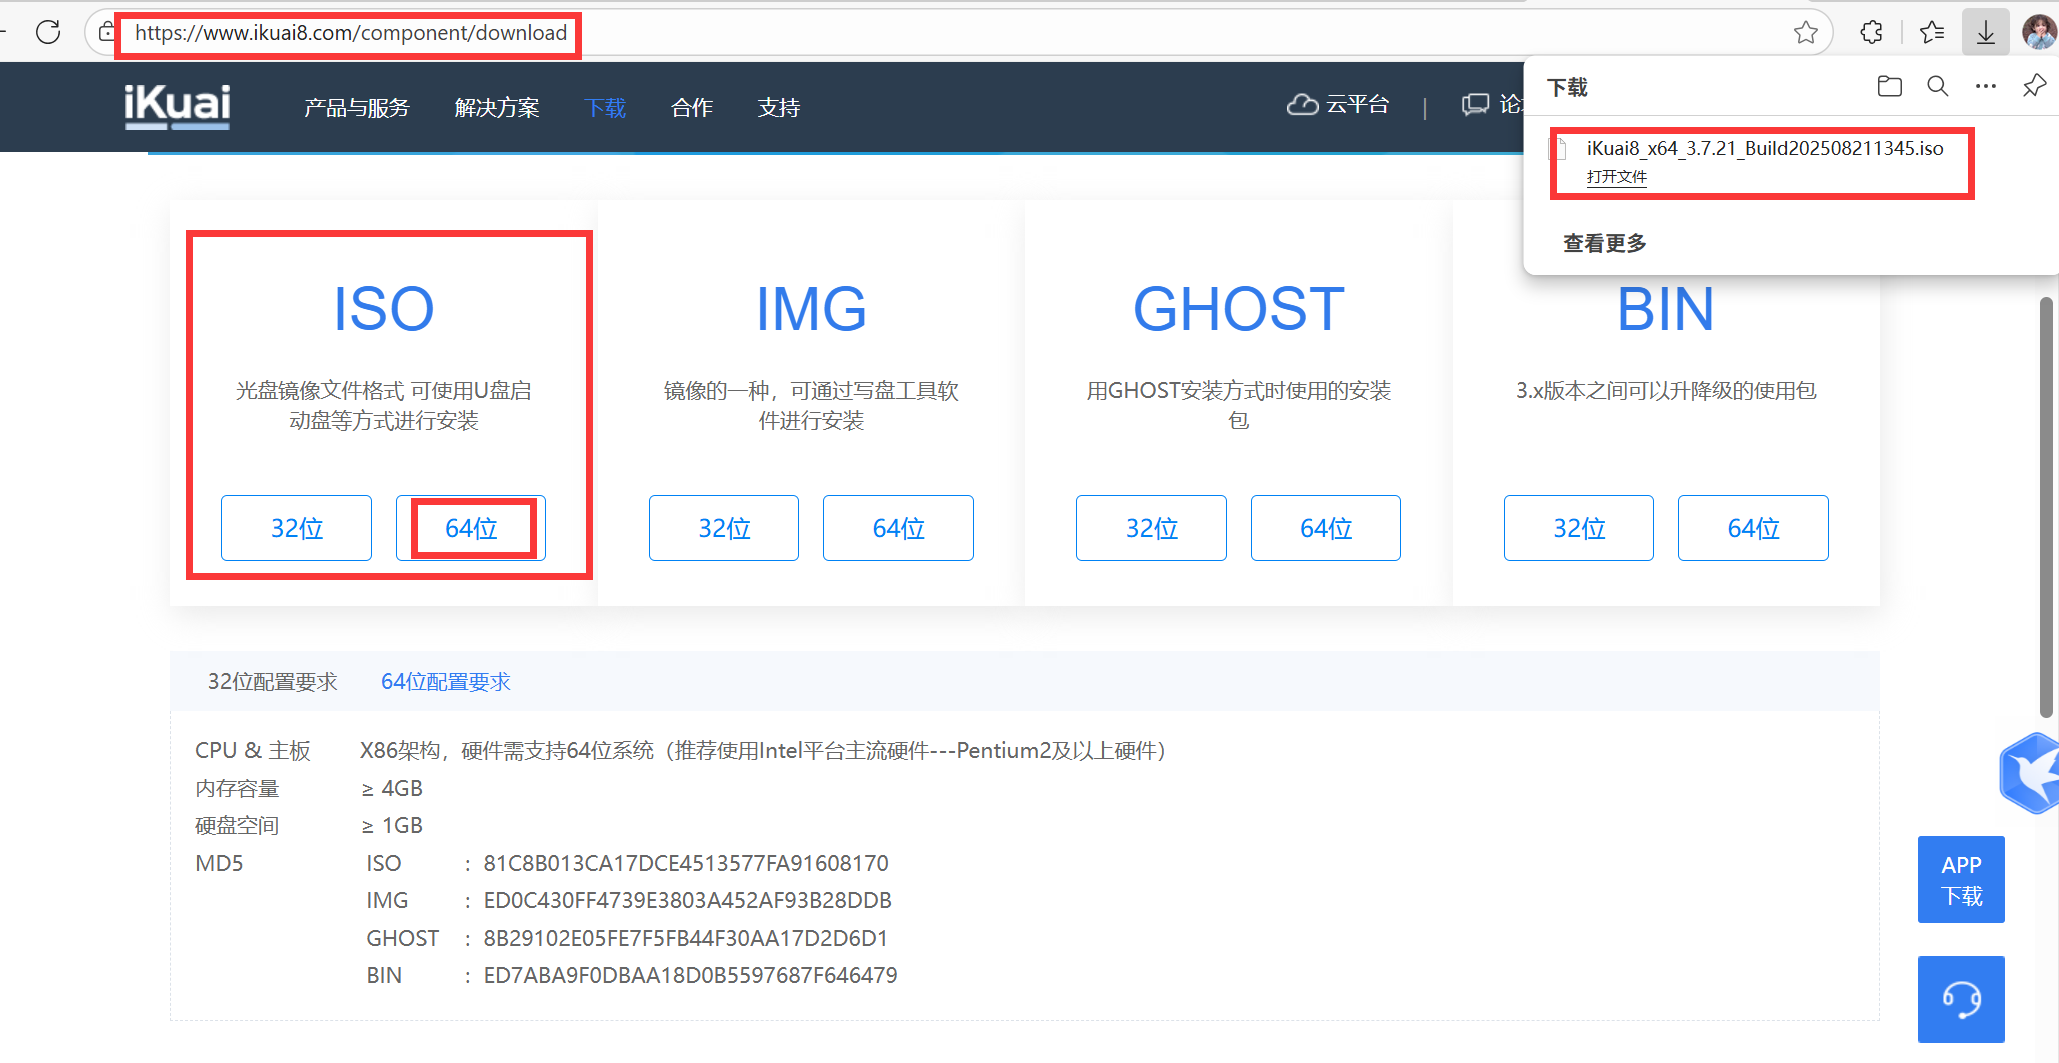Open the 产品与服务 menu

(357, 107)
